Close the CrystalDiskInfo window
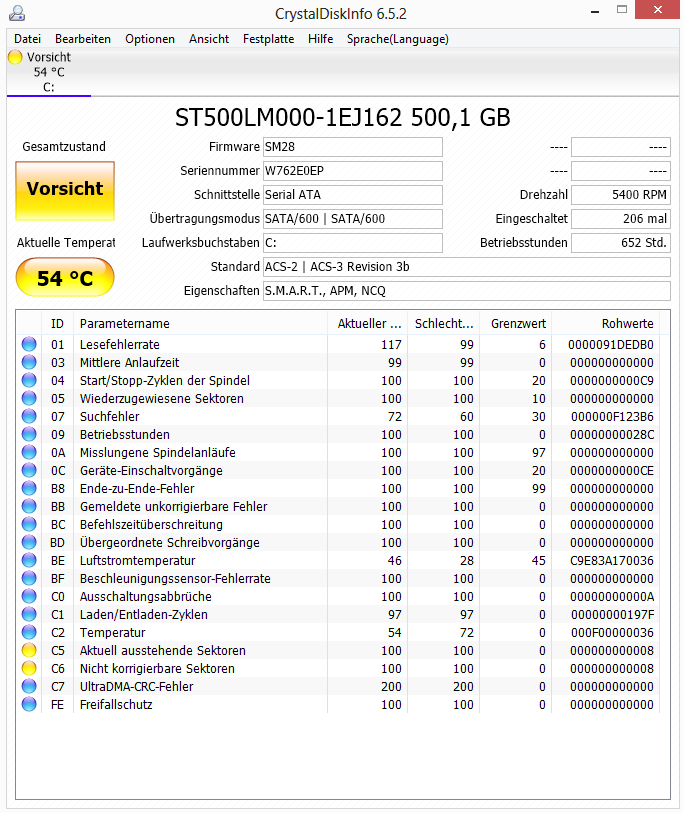The height and width of the screenshot is (813, 683). 657,9
